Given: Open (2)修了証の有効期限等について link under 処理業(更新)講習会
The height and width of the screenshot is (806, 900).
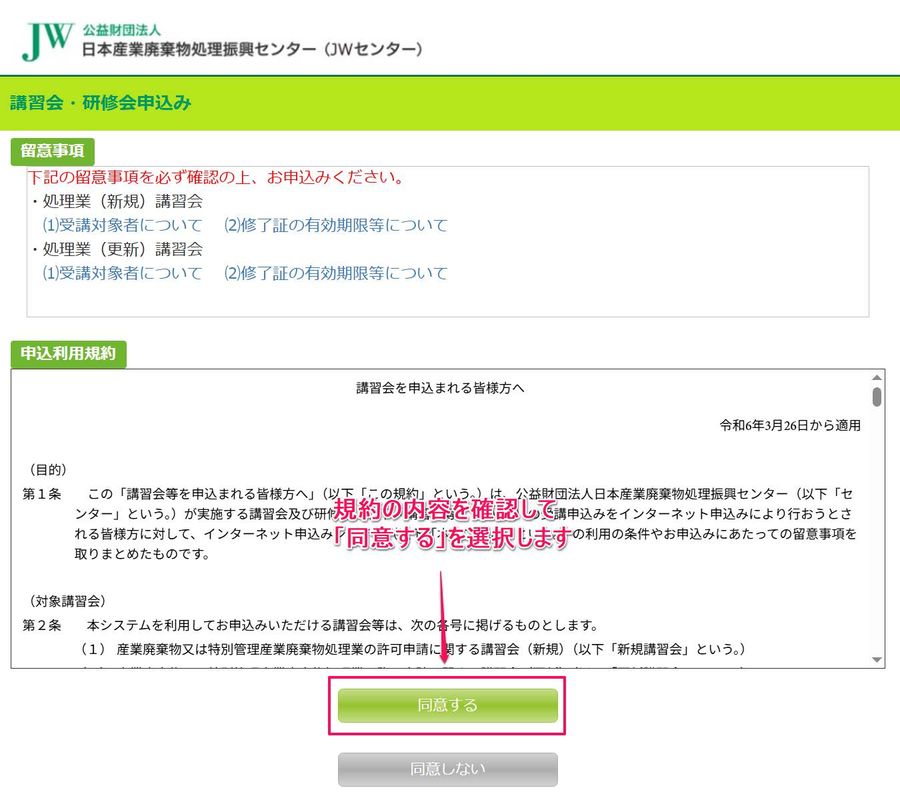Looking at the screenshot, I should point(336,273).
